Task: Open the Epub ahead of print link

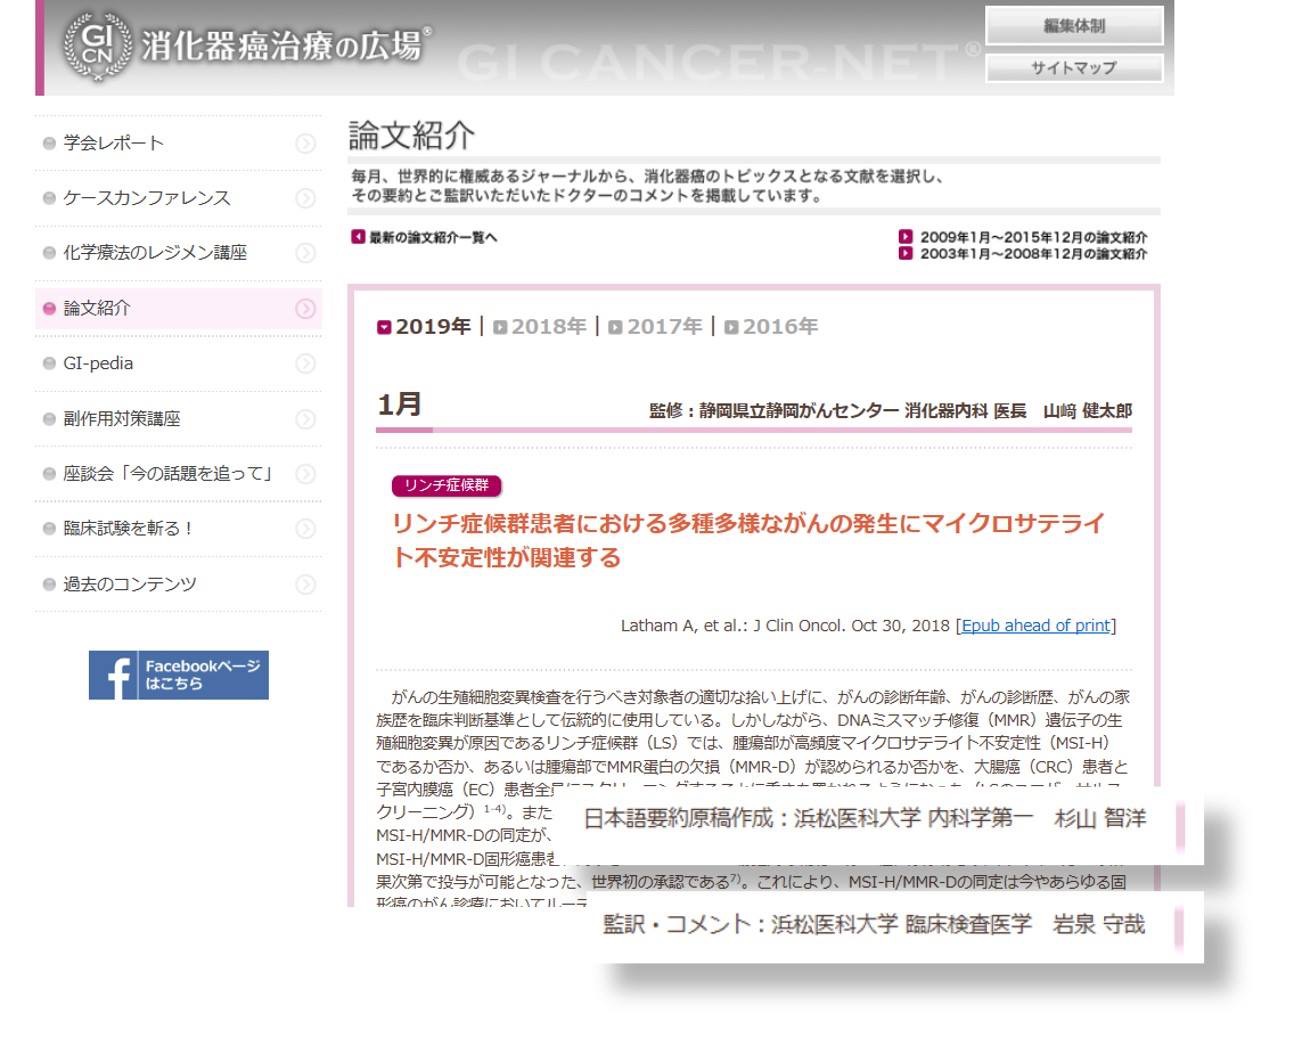Action: point(1034,625)
